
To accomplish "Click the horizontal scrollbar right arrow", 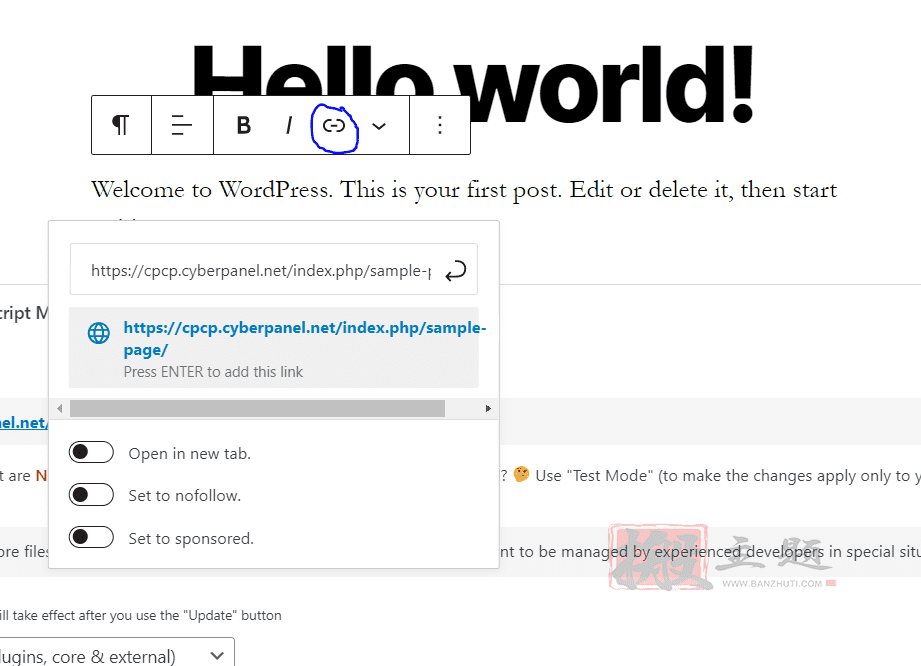I will click(x=488, y=408).
